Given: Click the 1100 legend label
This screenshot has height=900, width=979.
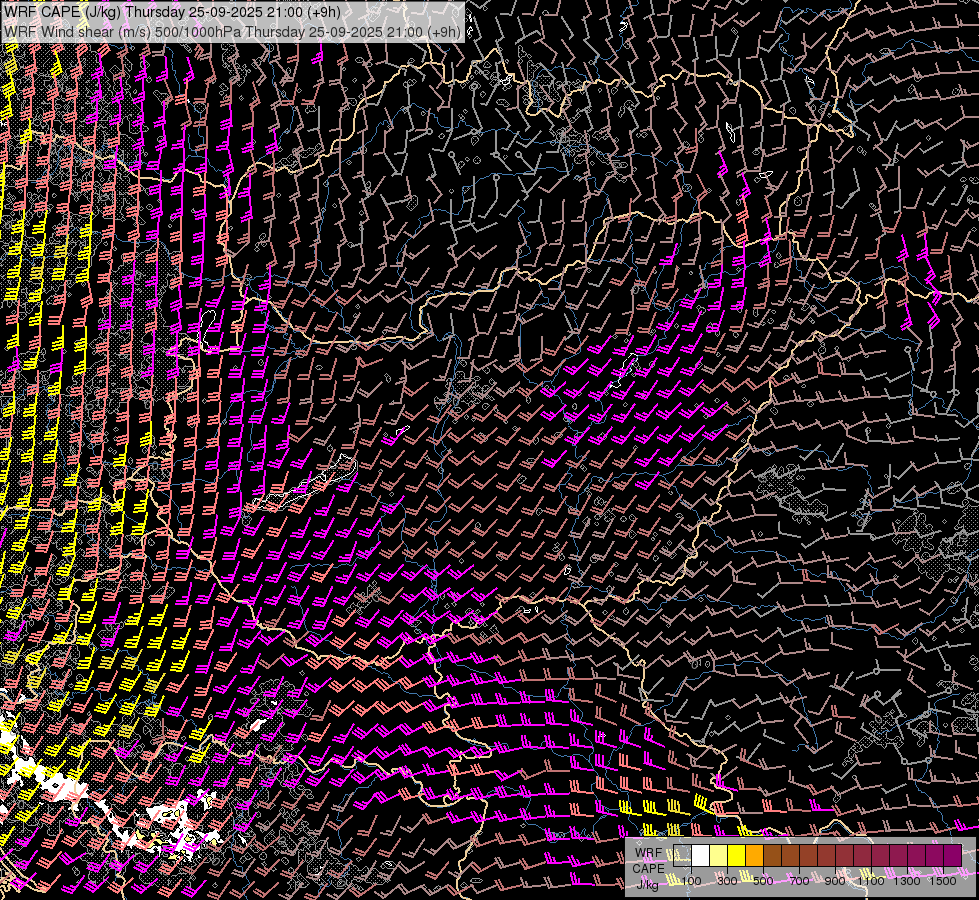Looking at the screenshot, I should (870, 881).
